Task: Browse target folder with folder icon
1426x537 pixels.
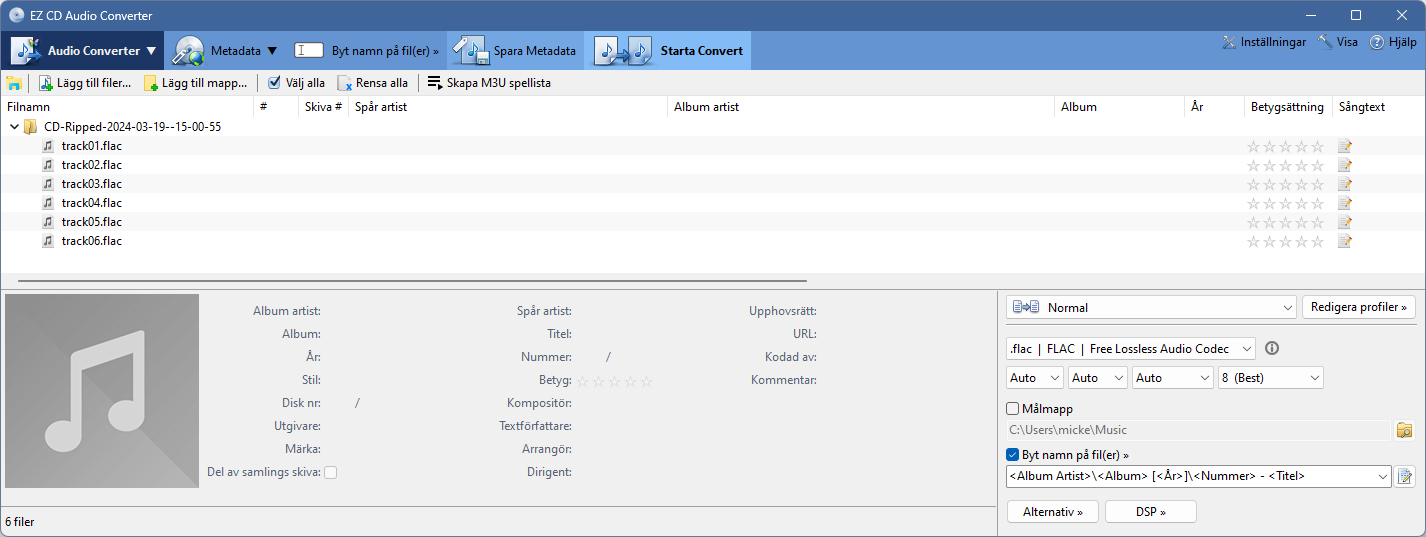Action: pyautogui.click(x=1405, y=430)
